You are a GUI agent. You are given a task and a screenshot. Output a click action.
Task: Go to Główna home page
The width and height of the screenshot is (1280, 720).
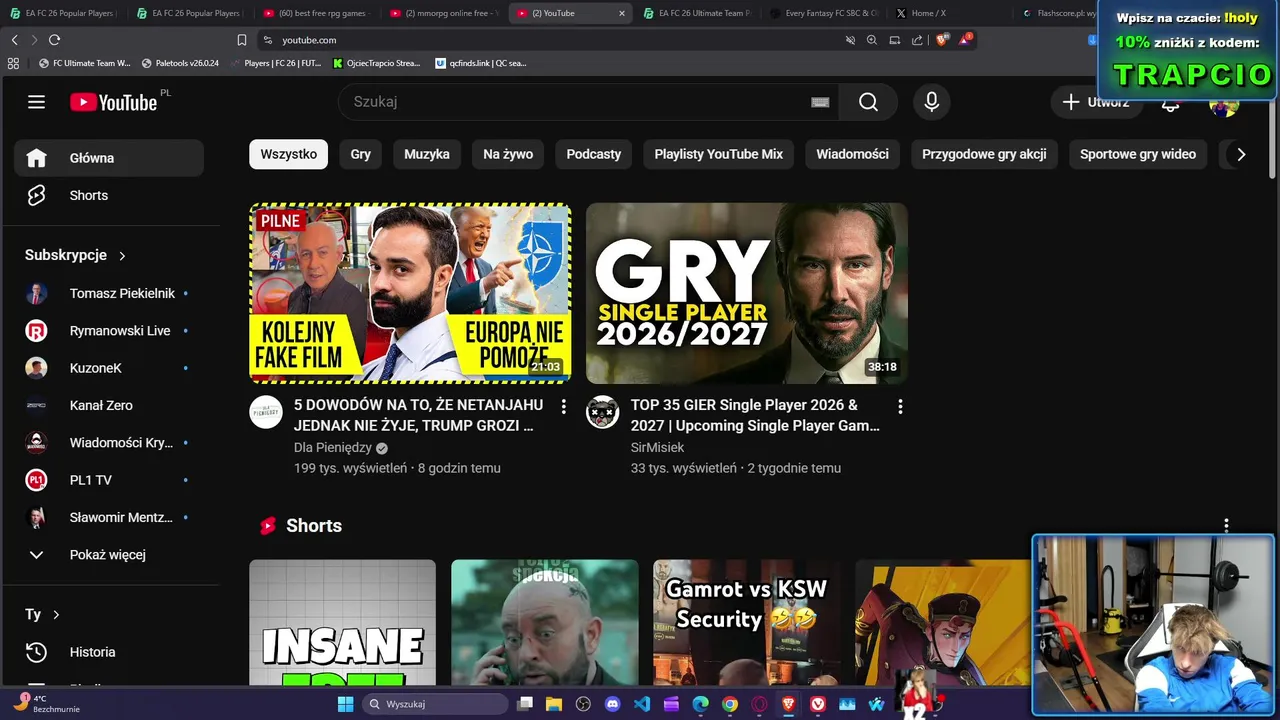click(109, 158)
